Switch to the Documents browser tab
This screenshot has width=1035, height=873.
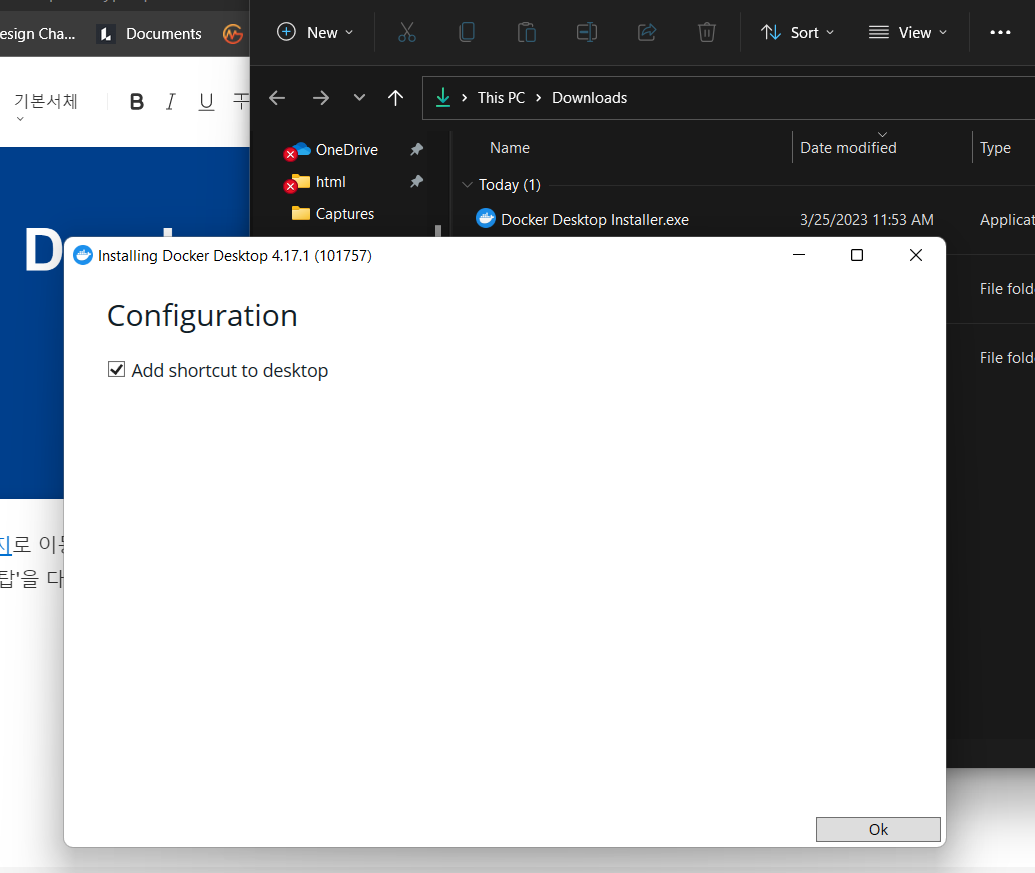click(150, 34)
